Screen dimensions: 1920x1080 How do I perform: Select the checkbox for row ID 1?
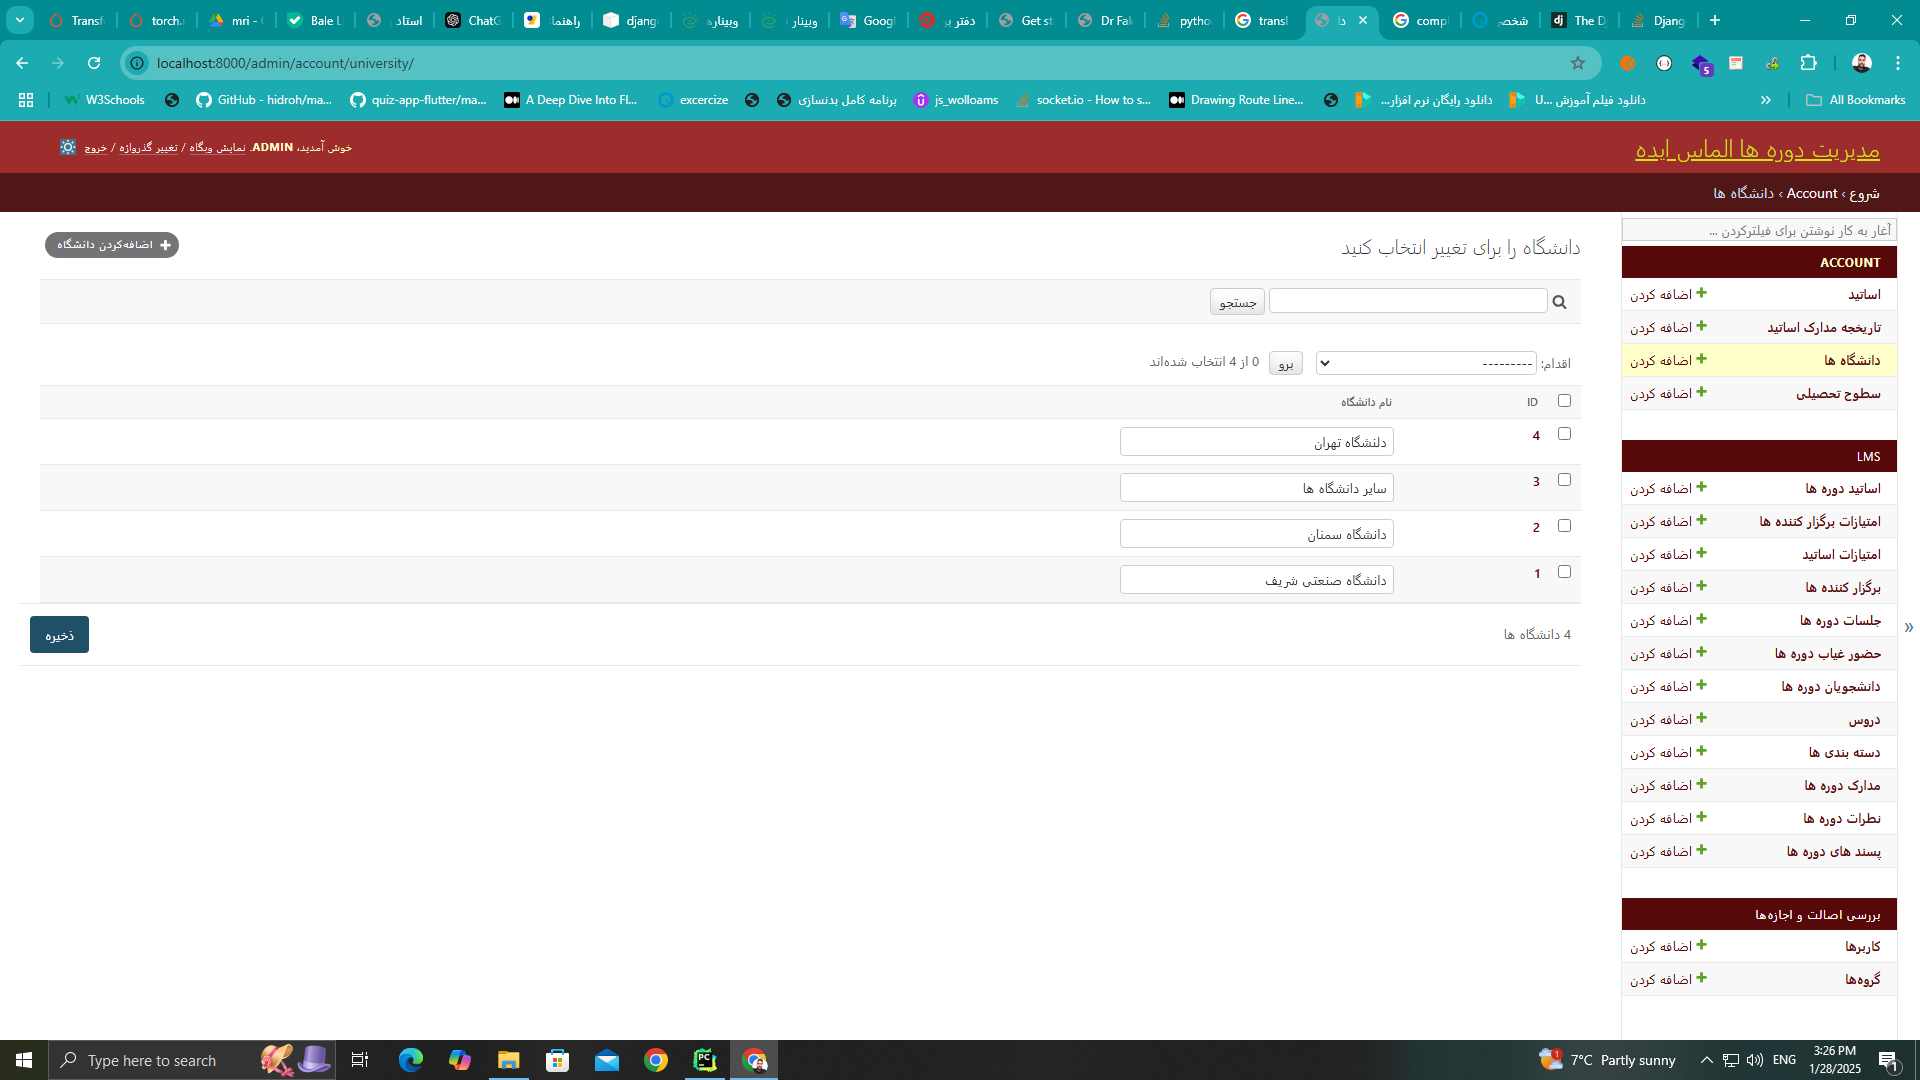(1564, 572)
